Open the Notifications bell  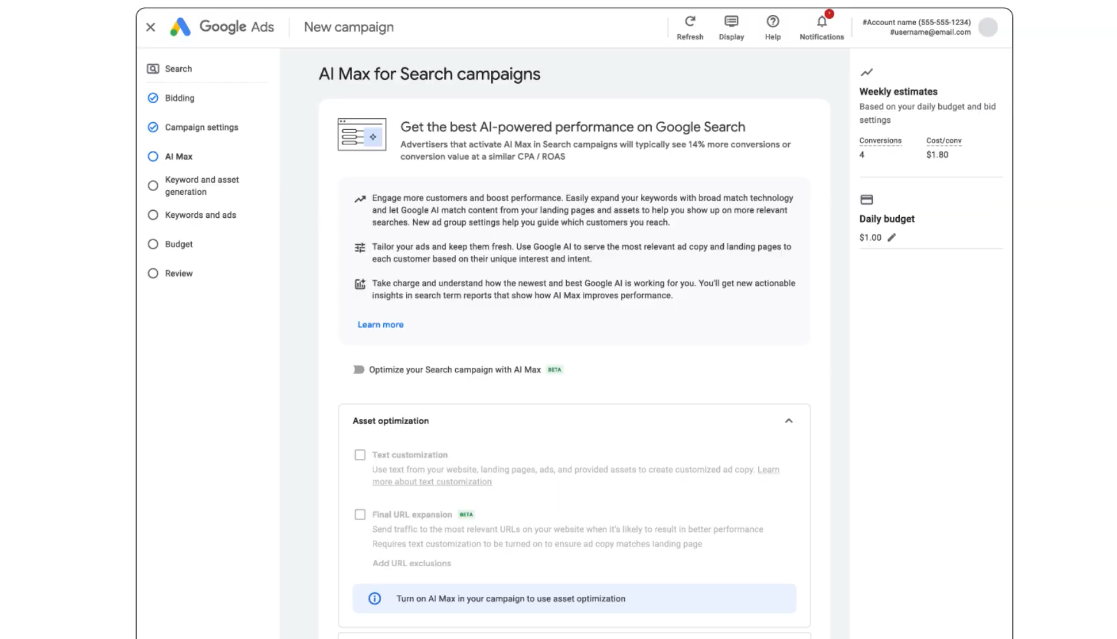821,21
